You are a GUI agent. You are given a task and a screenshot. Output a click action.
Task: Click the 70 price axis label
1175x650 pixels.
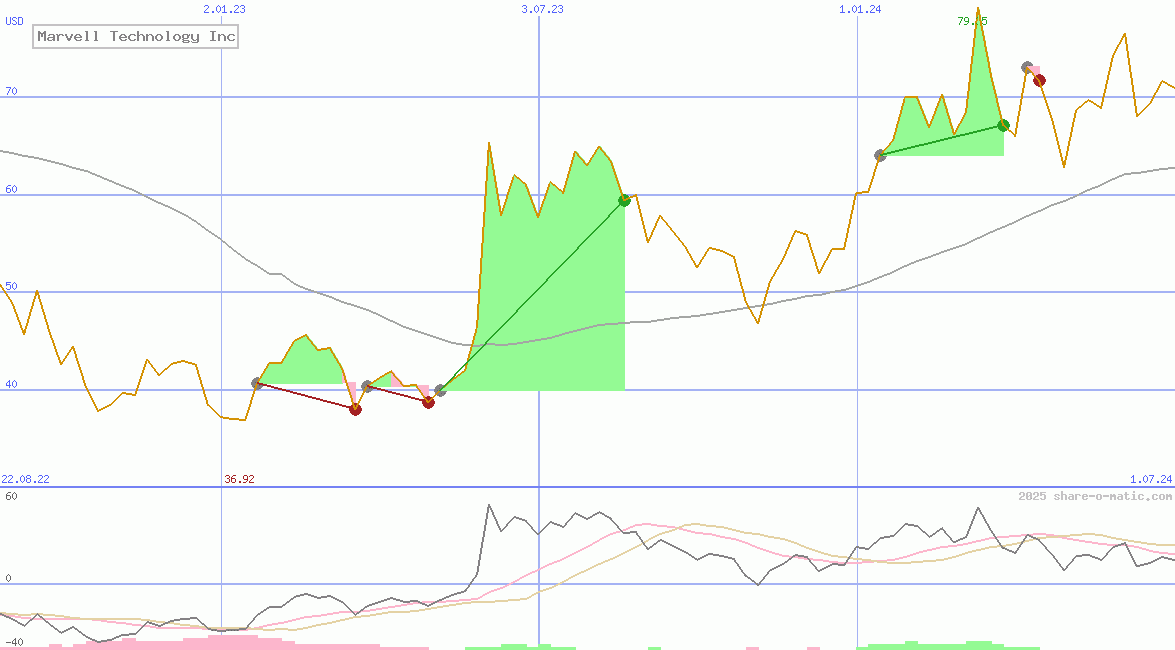11,91
